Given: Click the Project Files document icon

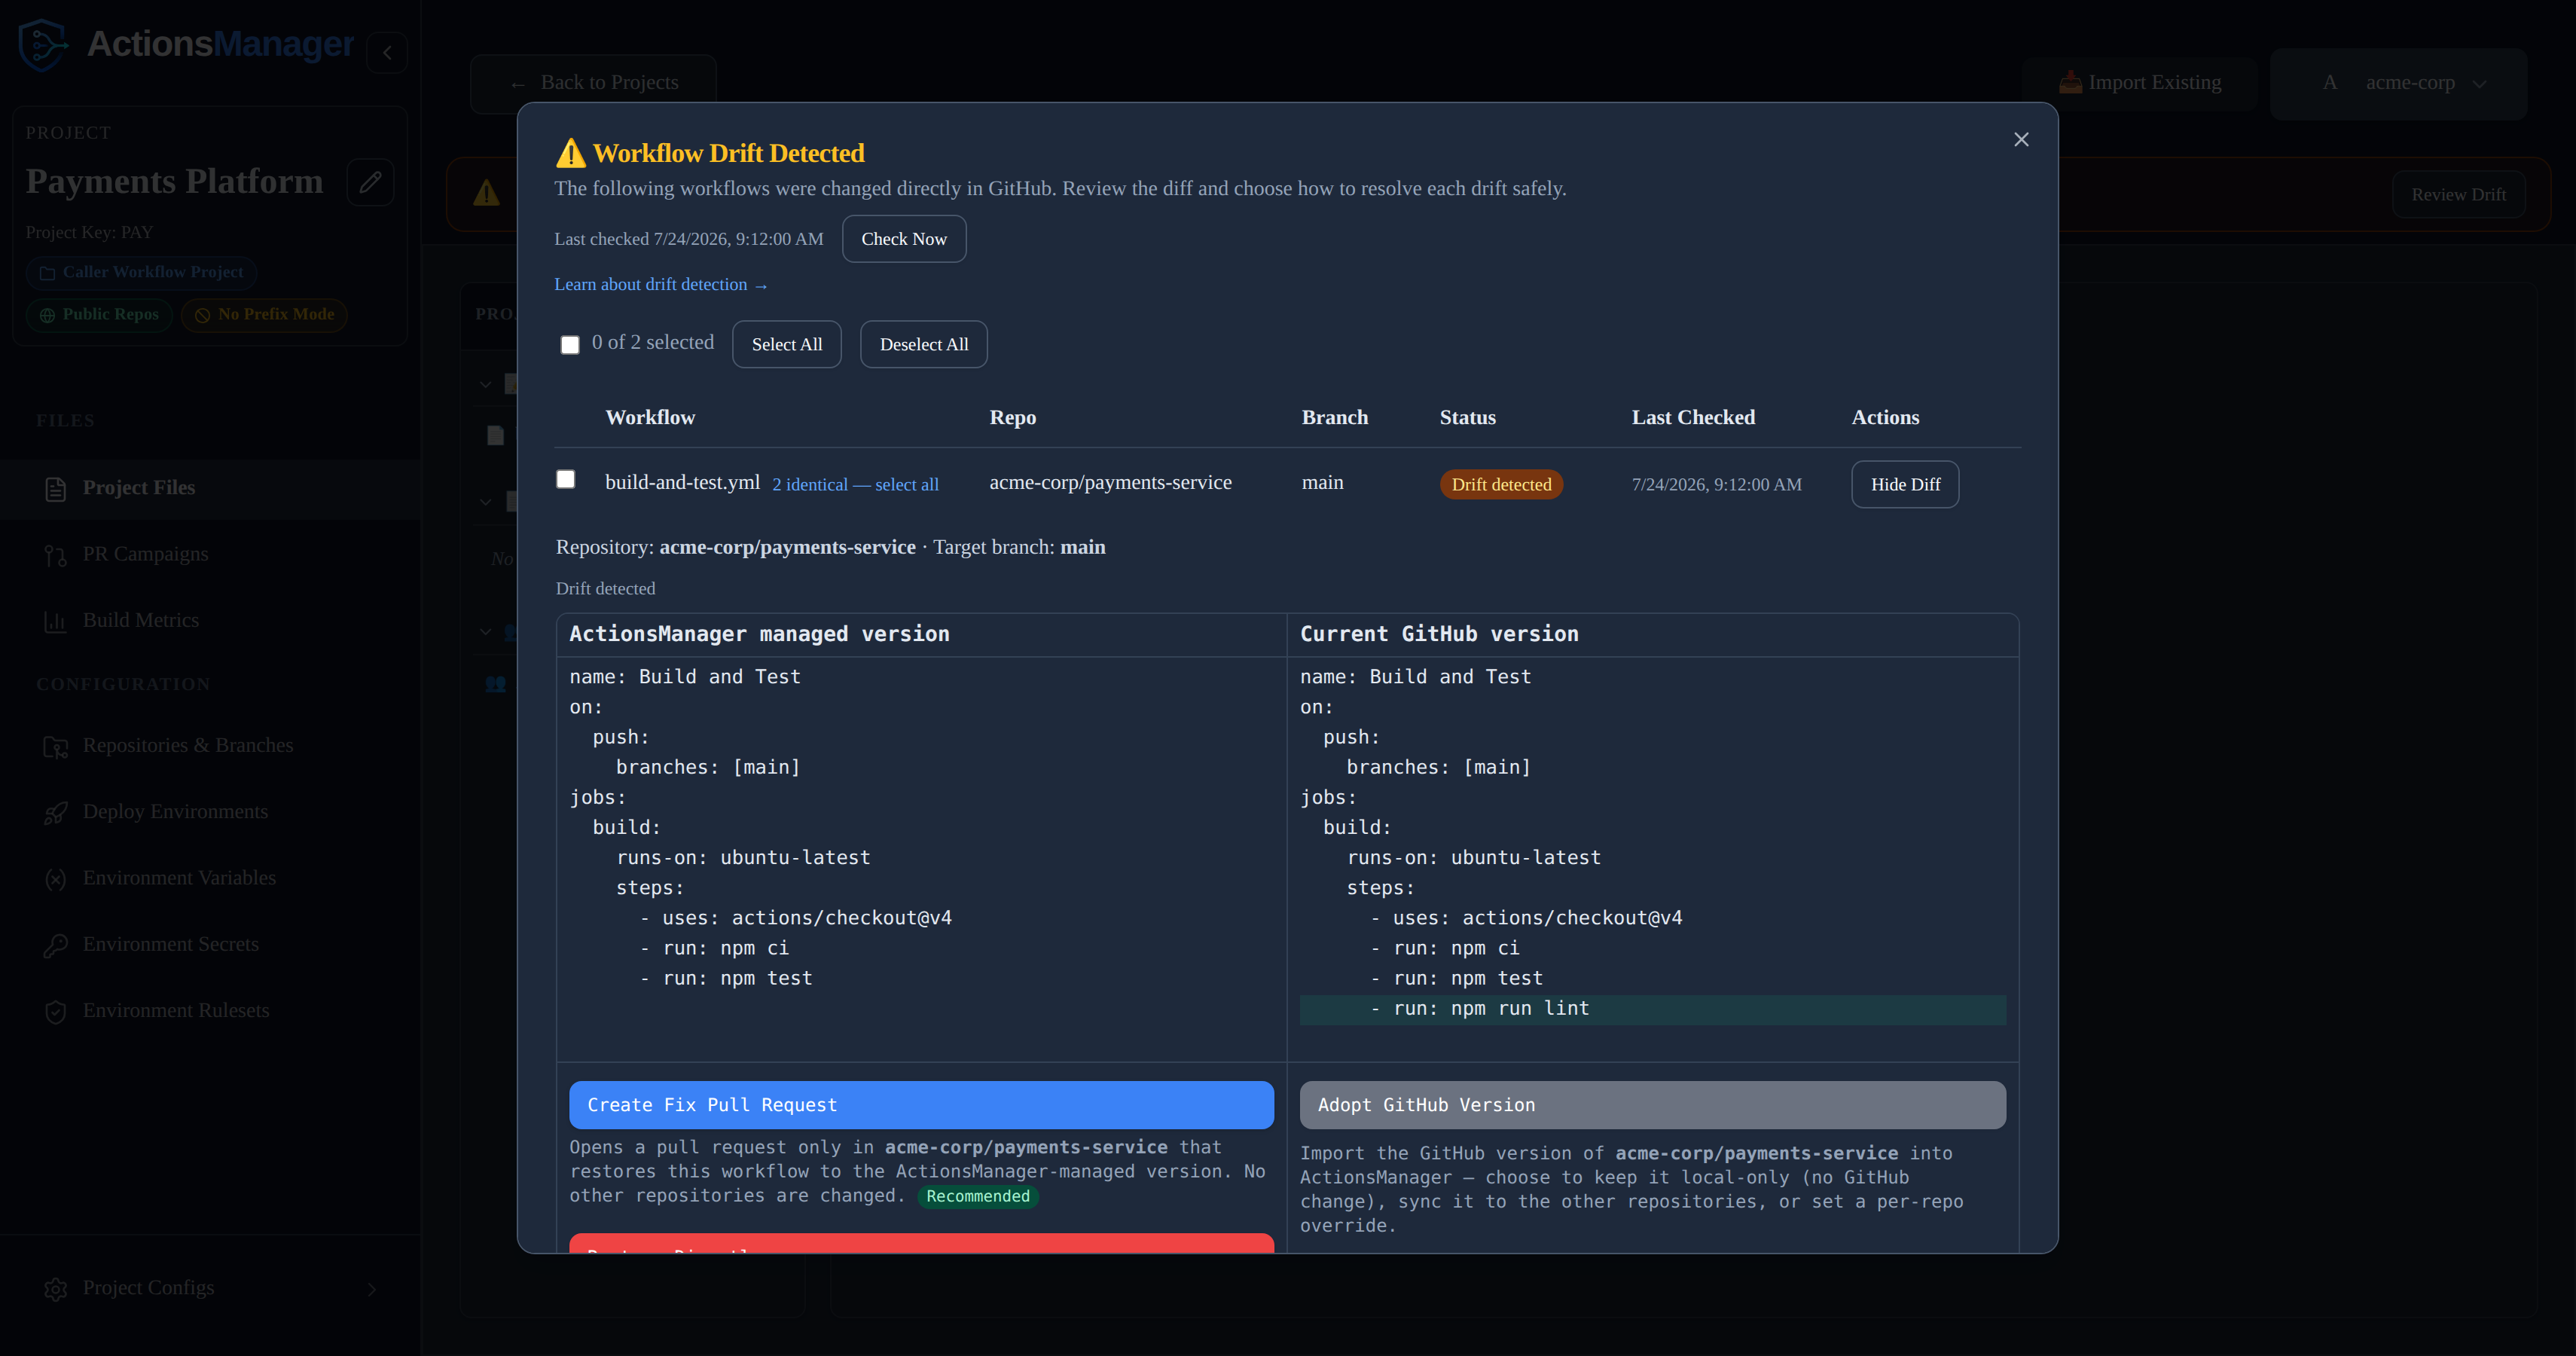Looking at the screenshot, I should tap(56, 489).
